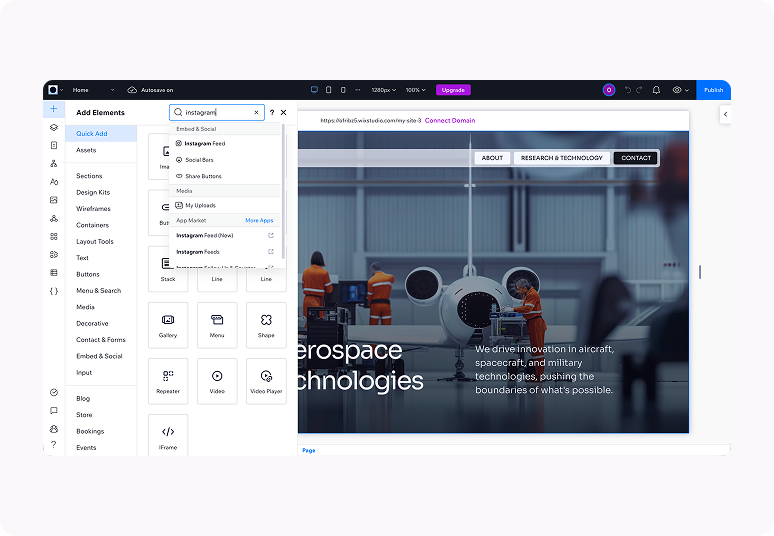Select Layout Tools category
Image resolution: width=774 pixels, height=536 pixels.
pos(95,241)
